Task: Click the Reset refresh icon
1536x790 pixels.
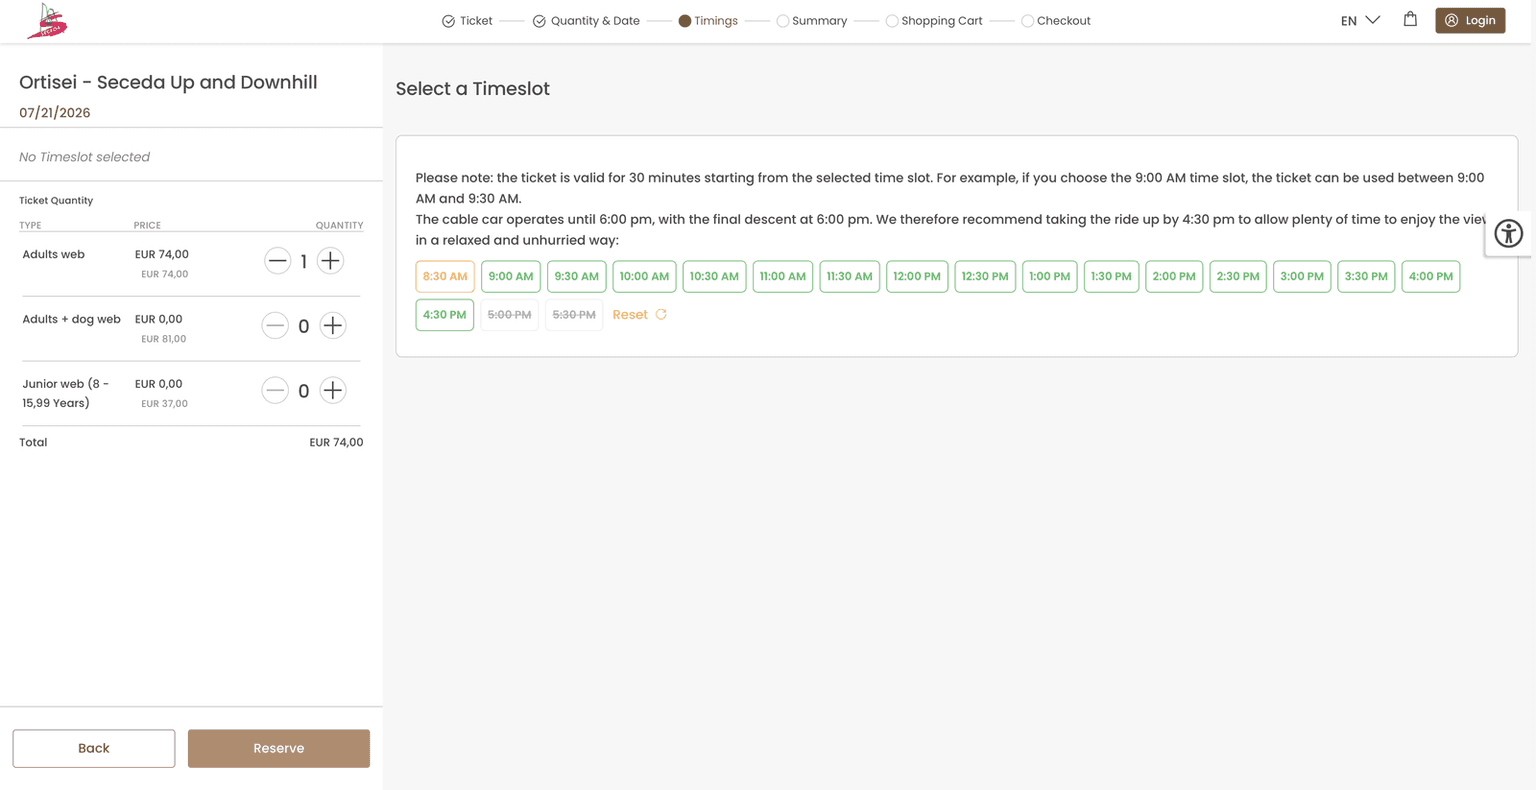Action: [661, 314]
